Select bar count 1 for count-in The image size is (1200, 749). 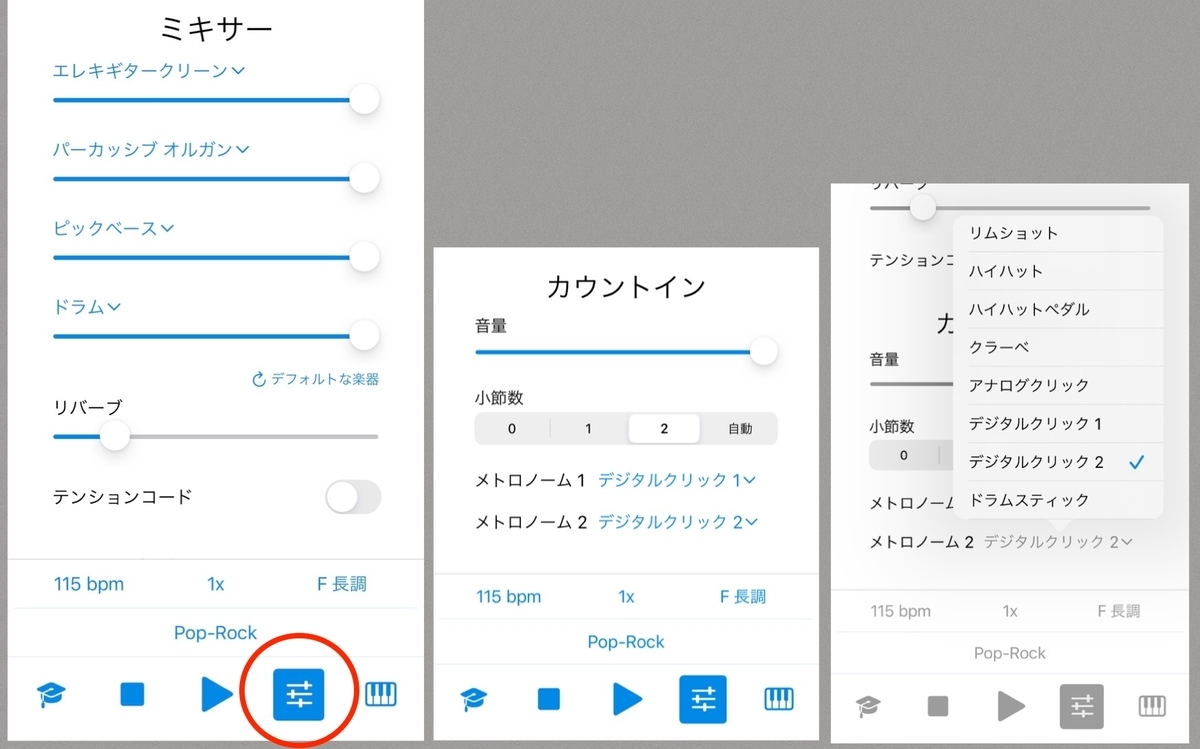[x=587, y=428]
